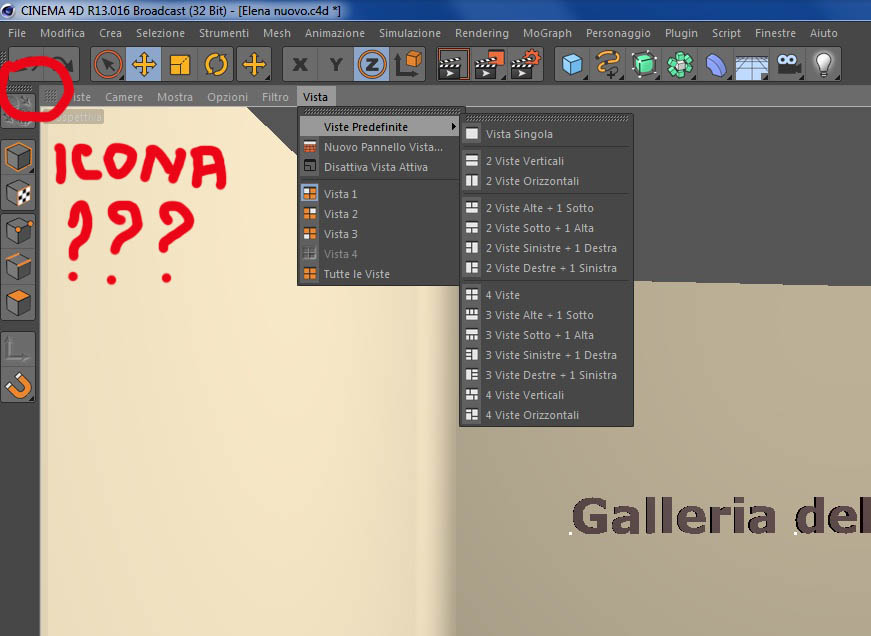The height and width of the screenshot is (636, 871).
Task: Toggle the Snap magnet icon
Action: coord(18,385)
